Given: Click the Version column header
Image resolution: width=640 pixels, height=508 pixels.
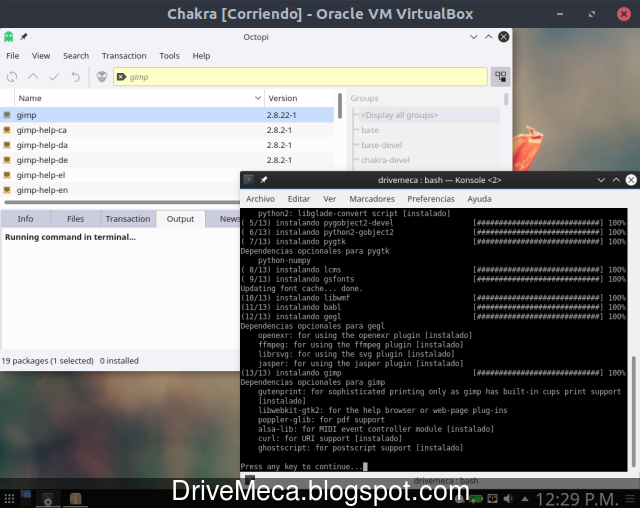Looking at the screenshot, I should point(301,98).
